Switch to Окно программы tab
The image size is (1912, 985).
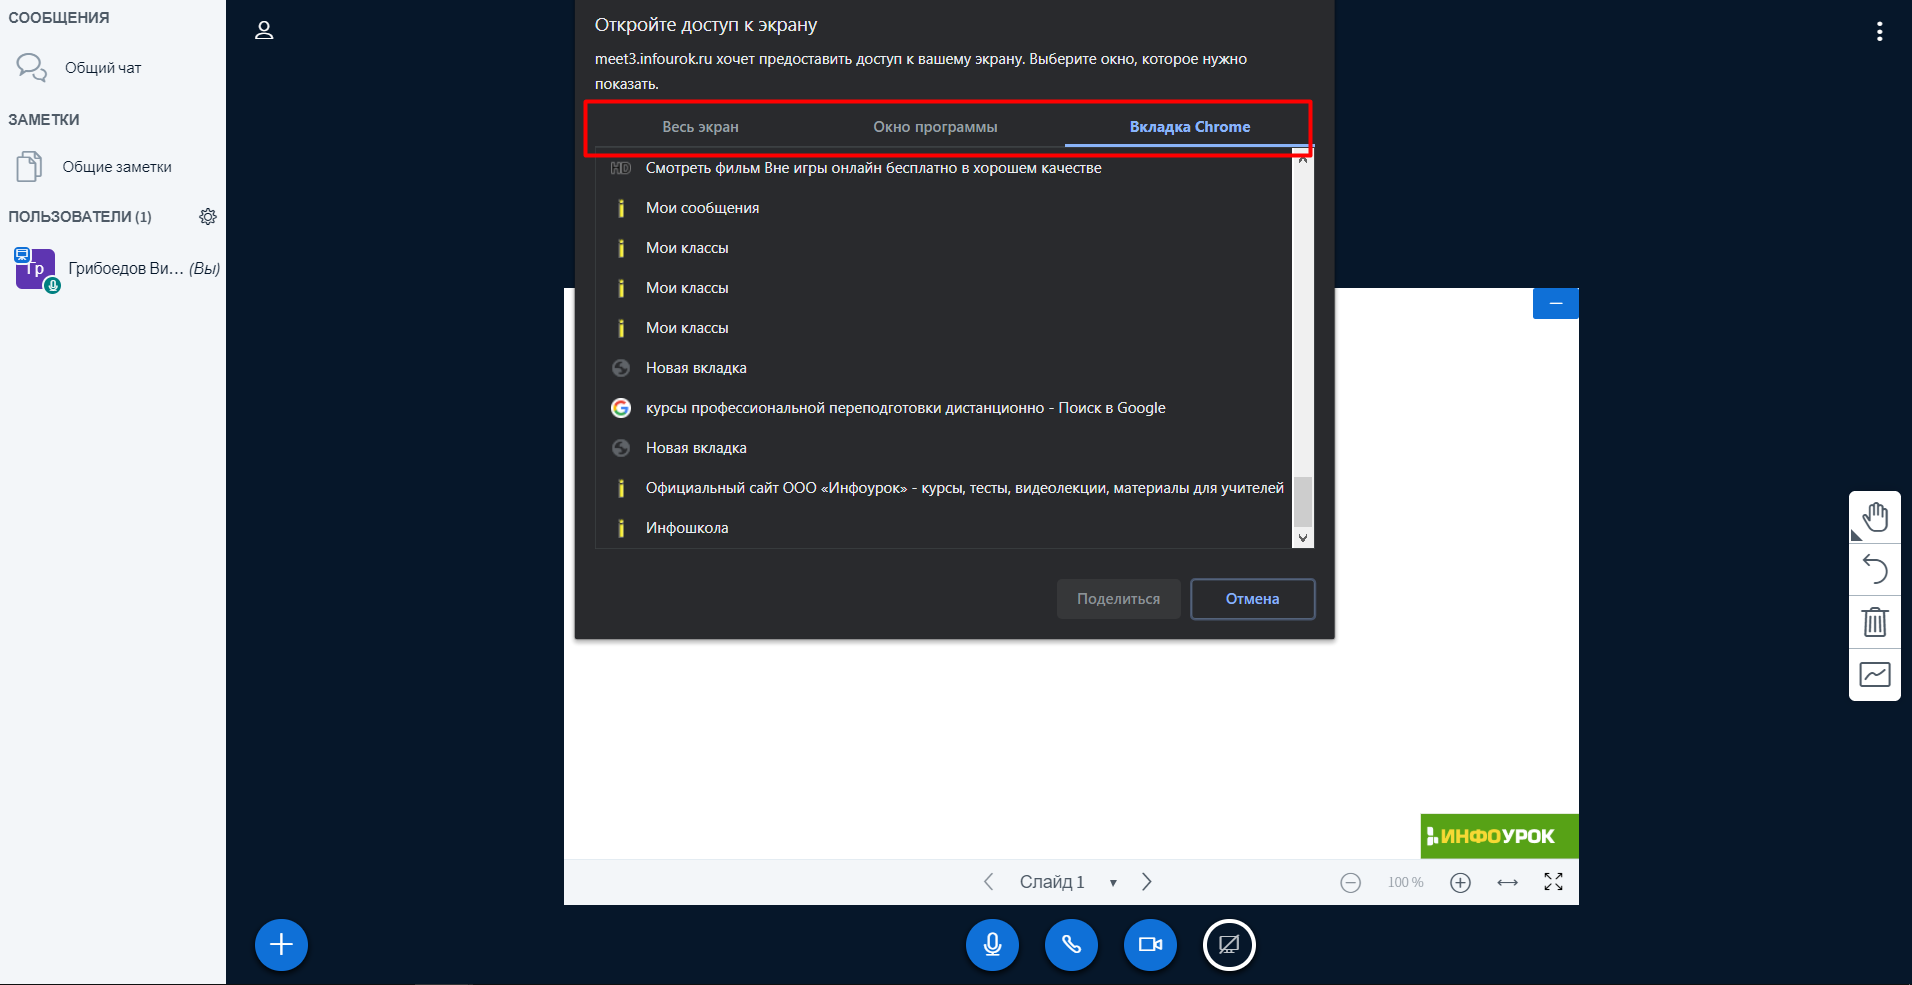pyautogui.click(x=935, y=127)
